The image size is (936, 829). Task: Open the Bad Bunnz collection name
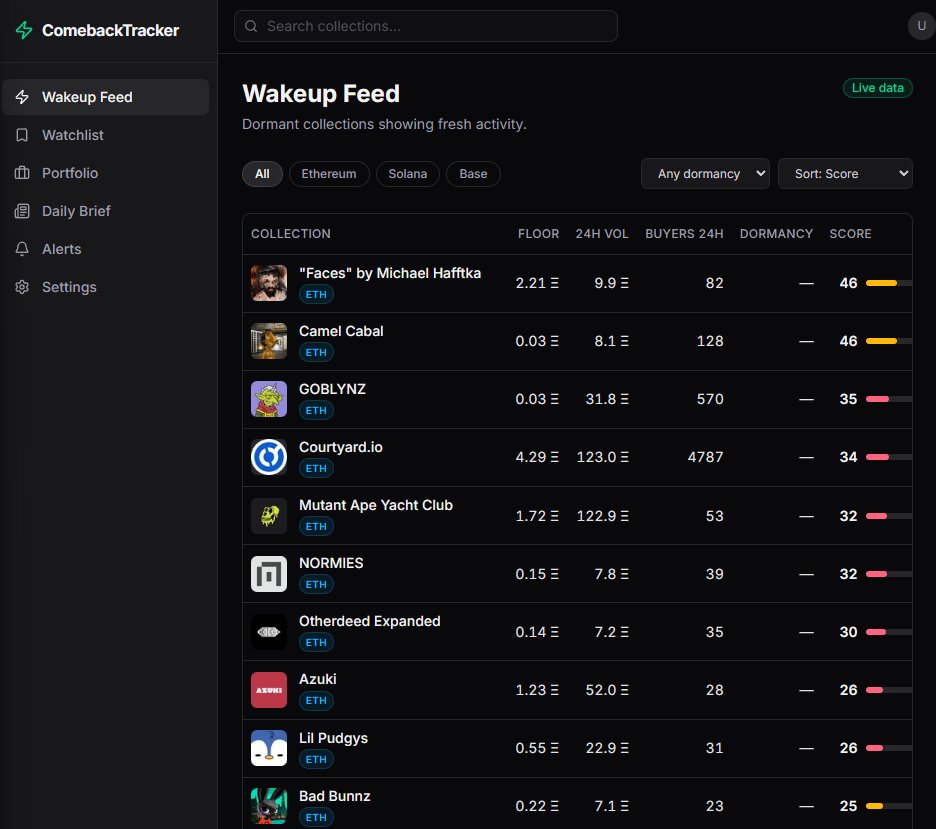click(x=334, y=796)
